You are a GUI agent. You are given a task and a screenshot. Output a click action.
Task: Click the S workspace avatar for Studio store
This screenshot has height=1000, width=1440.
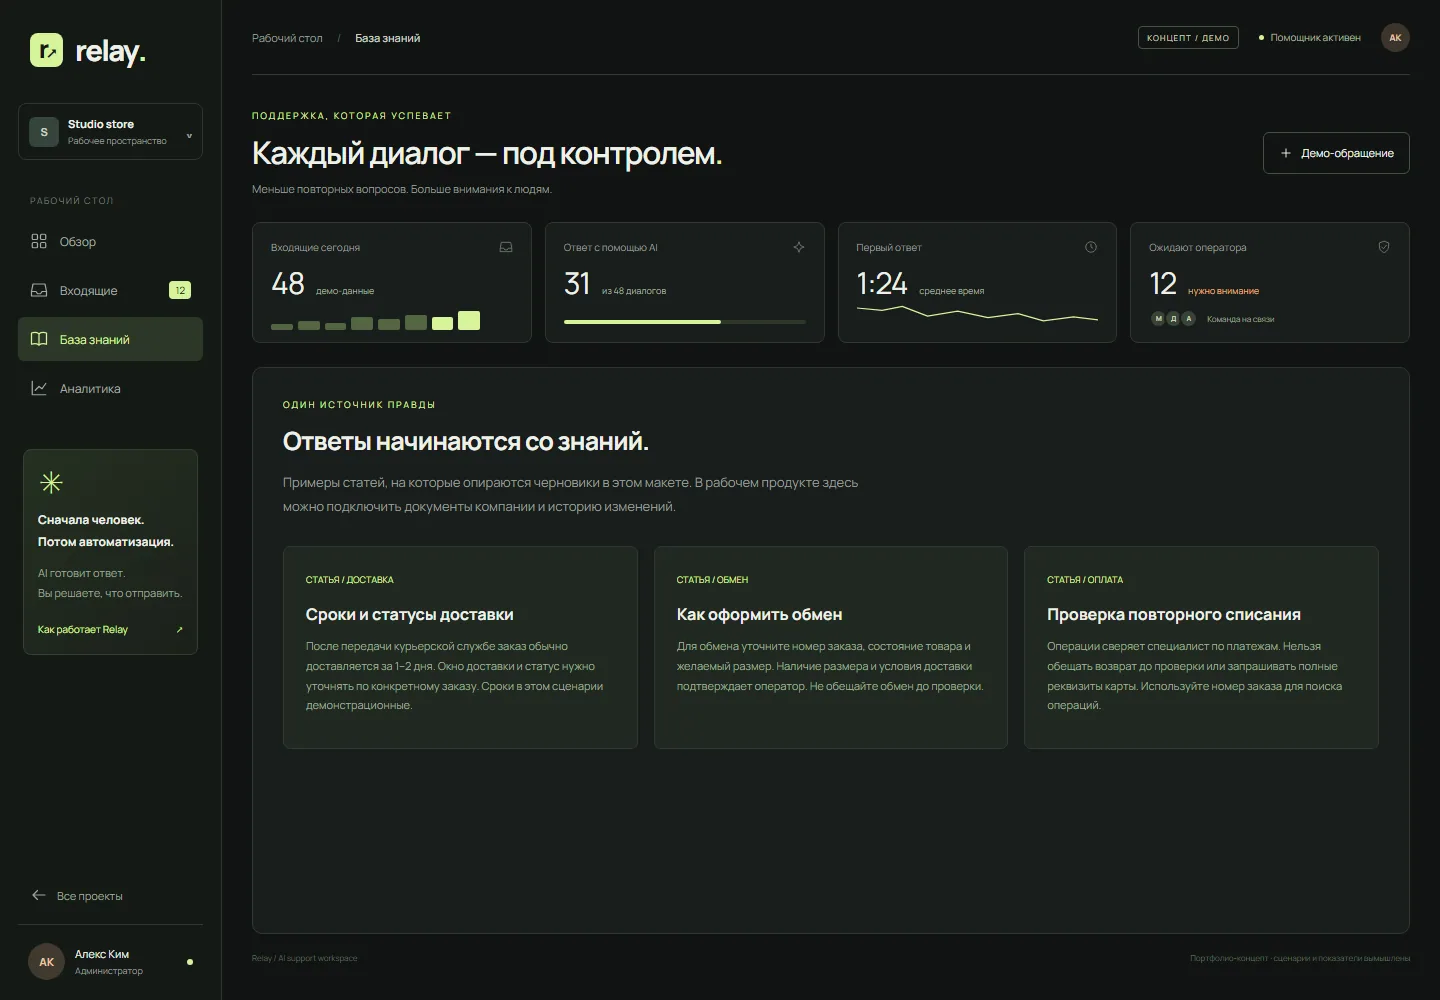[x=44, y=132]
